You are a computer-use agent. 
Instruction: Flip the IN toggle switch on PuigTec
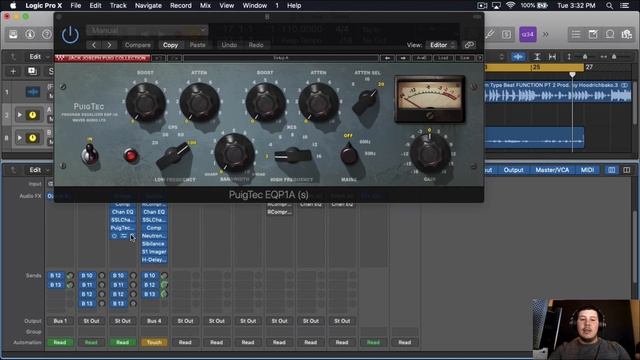(x=89, y=153)
